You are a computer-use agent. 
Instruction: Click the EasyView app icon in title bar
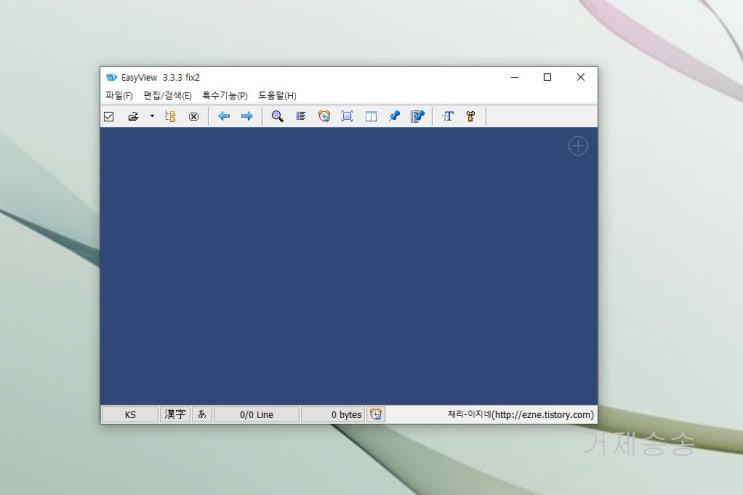(x=111, y=77)
